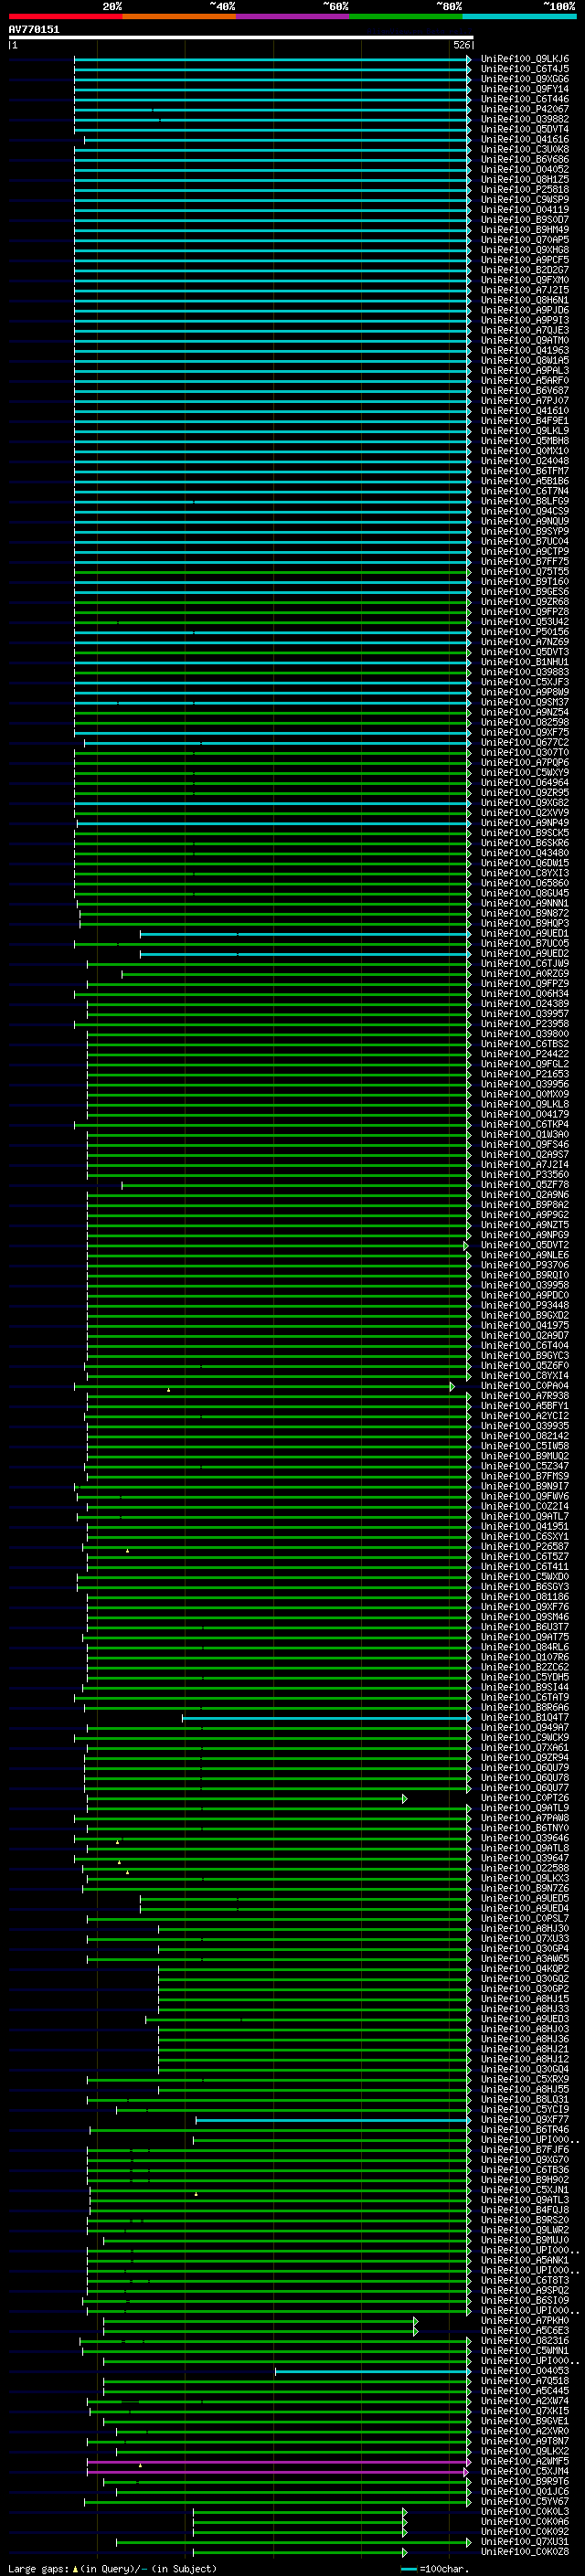Click the green alignment bar of UniRef100_Q39956
Image resolution: width=585 pixels, height=2576 pixels.
pyautogui.click(x=279, y=1085)
